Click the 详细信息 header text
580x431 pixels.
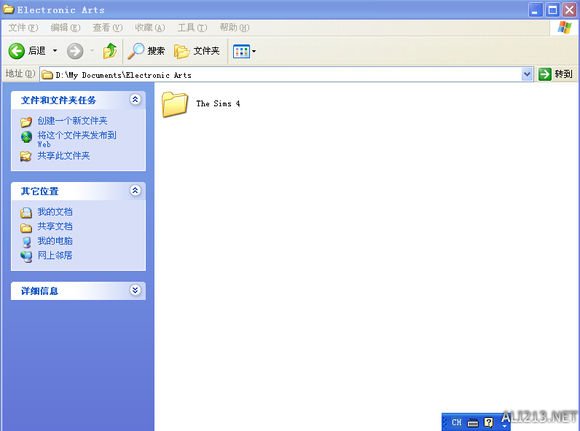tap(40, 291)
